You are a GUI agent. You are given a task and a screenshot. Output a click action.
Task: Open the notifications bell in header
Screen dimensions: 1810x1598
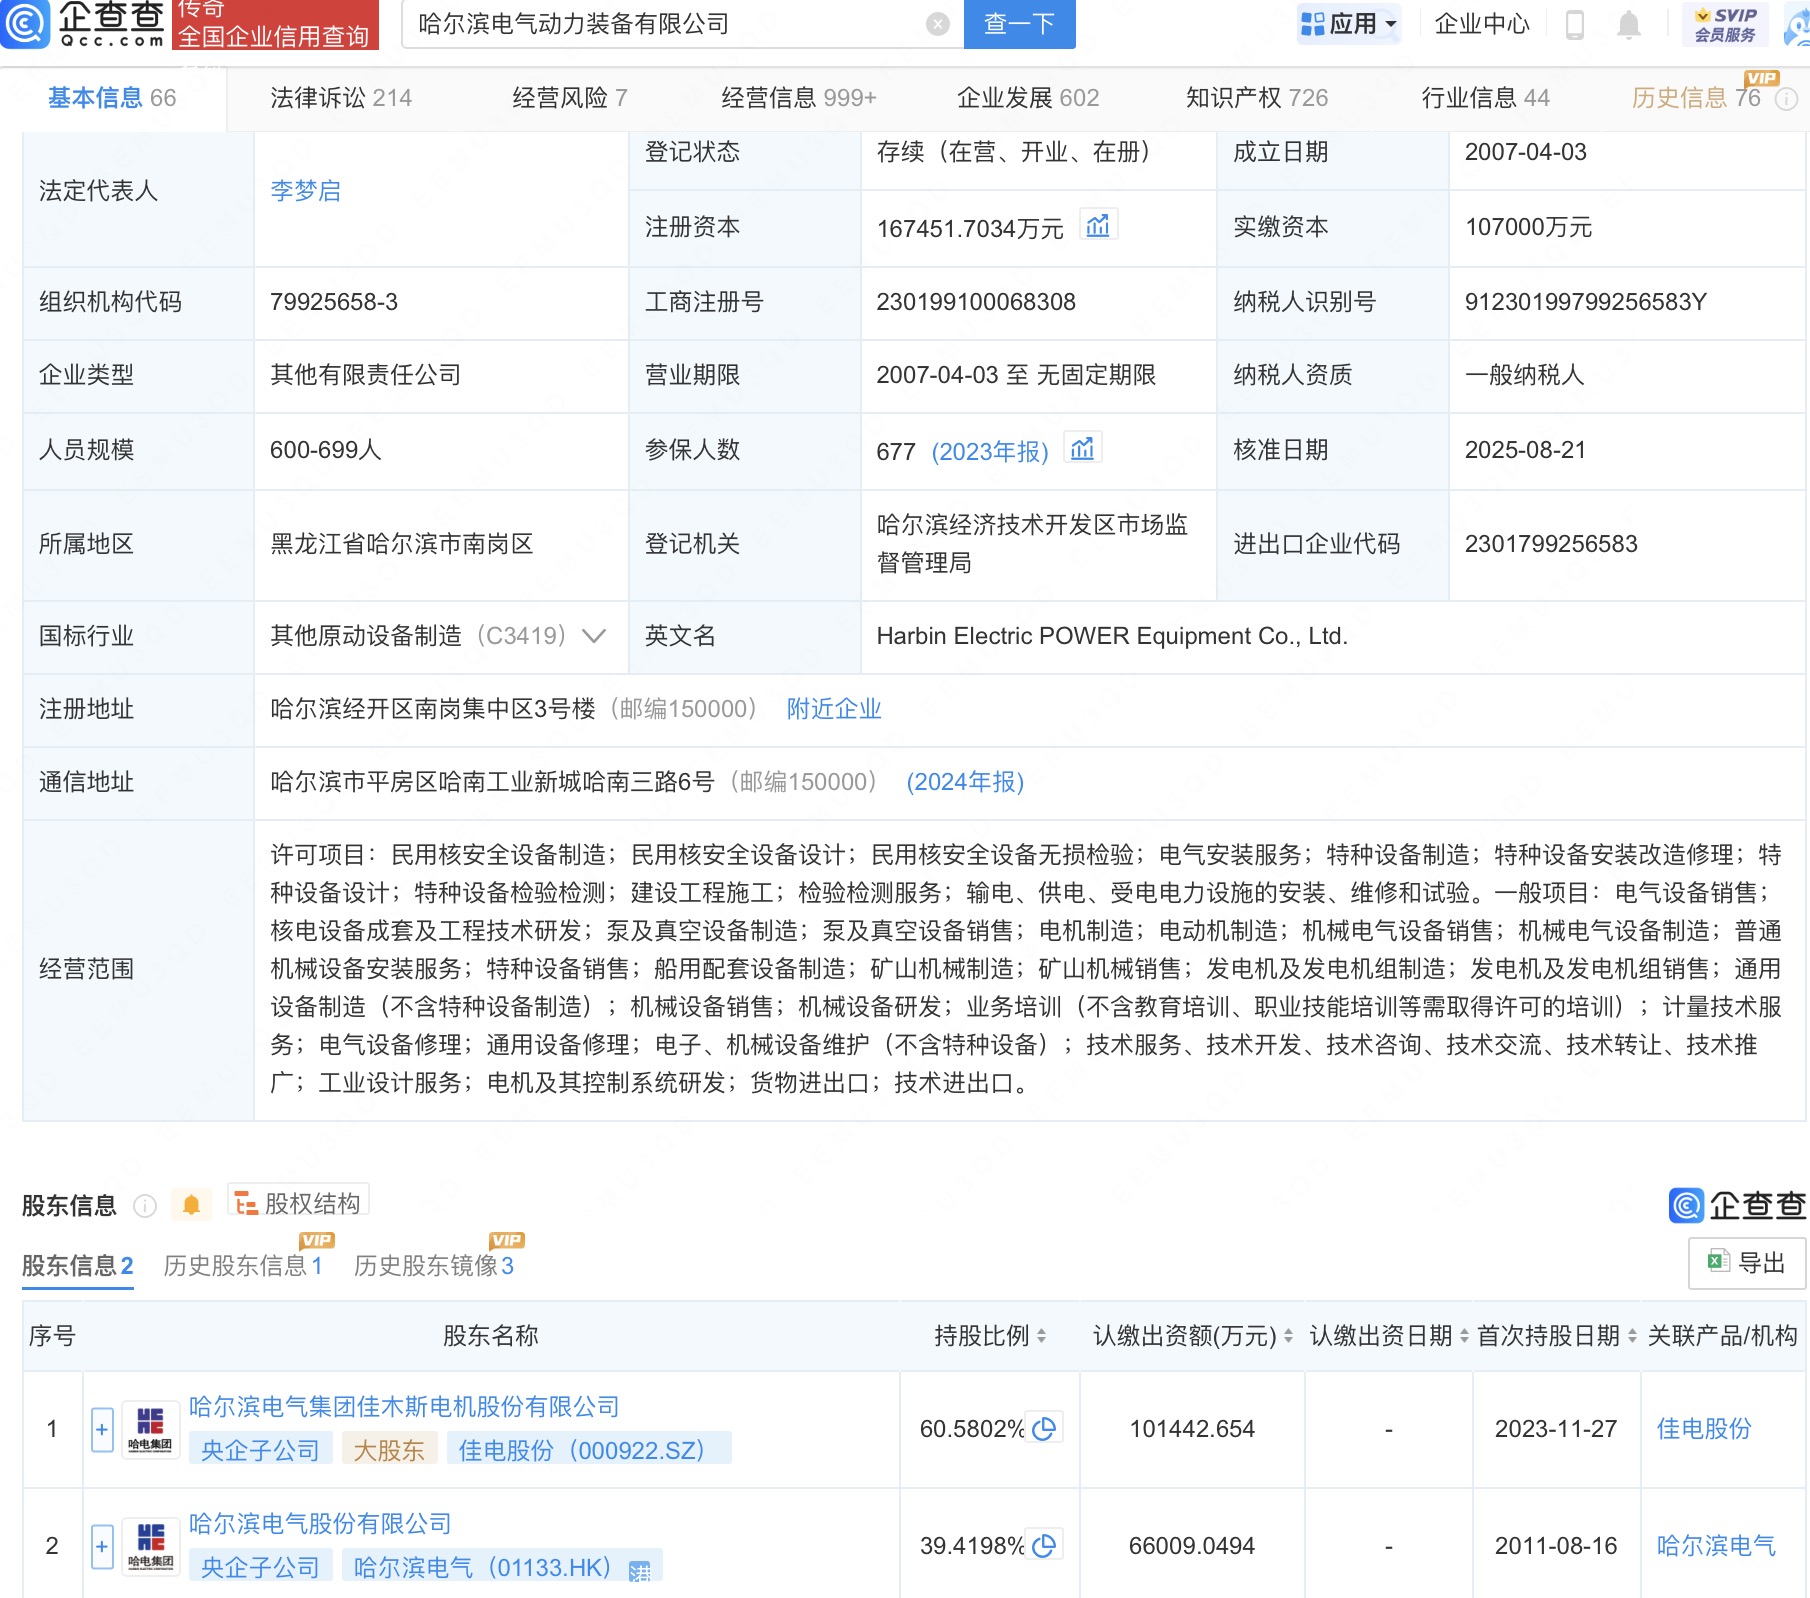(x=1628, y=24)
